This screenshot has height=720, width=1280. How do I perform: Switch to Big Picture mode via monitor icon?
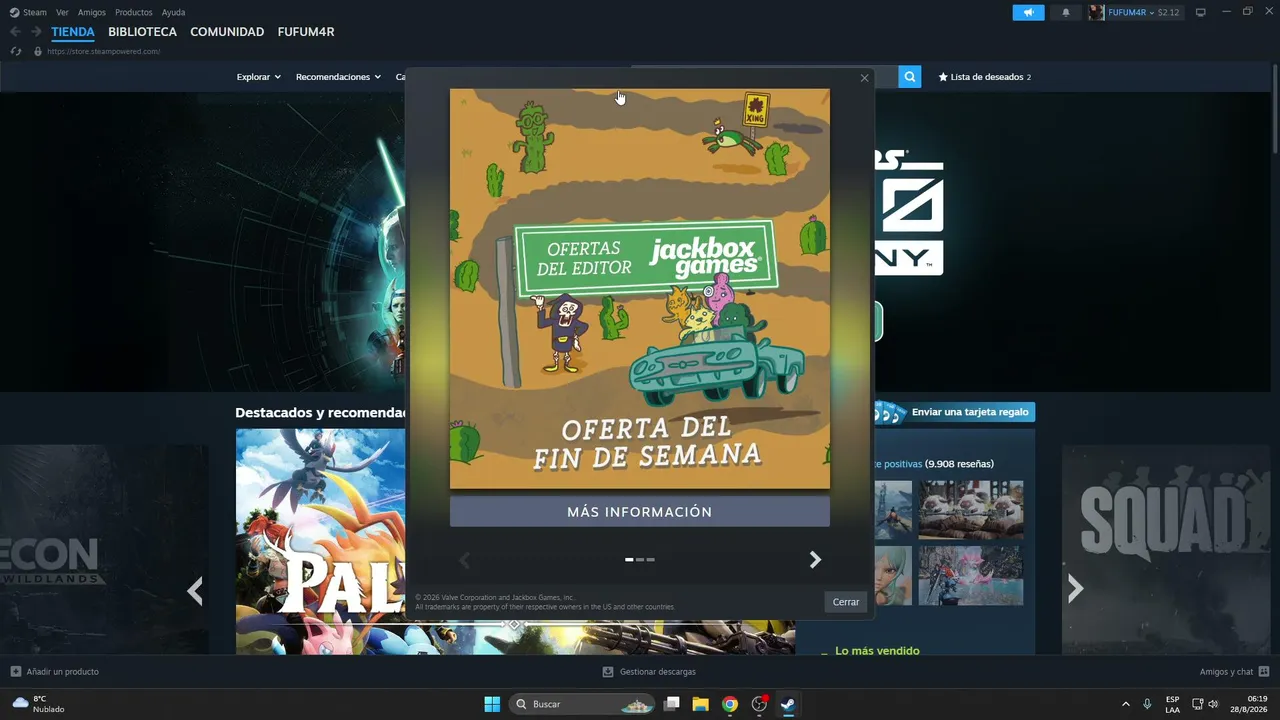pyautogui.click(x=1201, y=12)
